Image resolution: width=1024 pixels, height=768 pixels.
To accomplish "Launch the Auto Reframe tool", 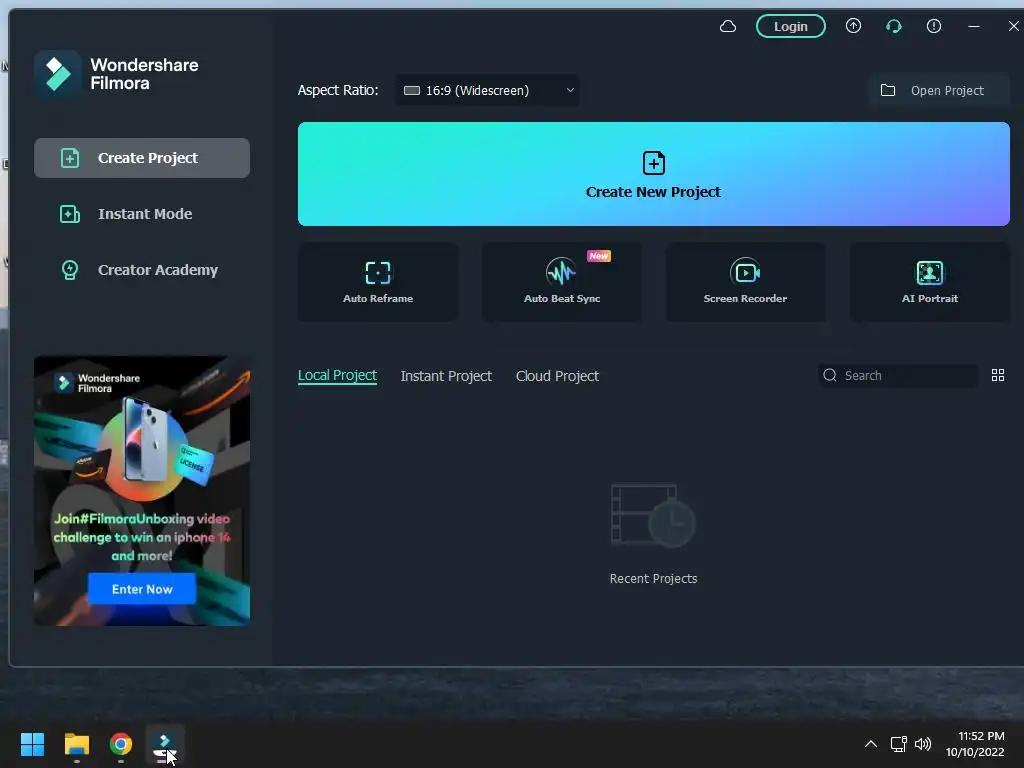I will point(377,281).
